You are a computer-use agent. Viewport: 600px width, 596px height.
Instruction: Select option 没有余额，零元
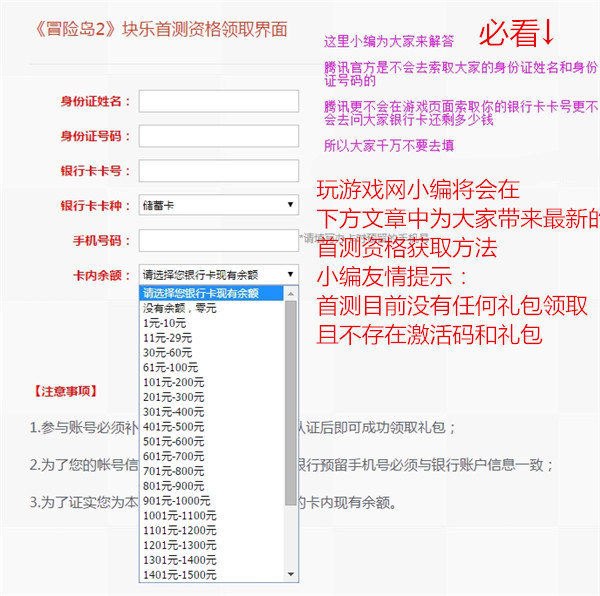pyautogui.click(x=212, y=308)
